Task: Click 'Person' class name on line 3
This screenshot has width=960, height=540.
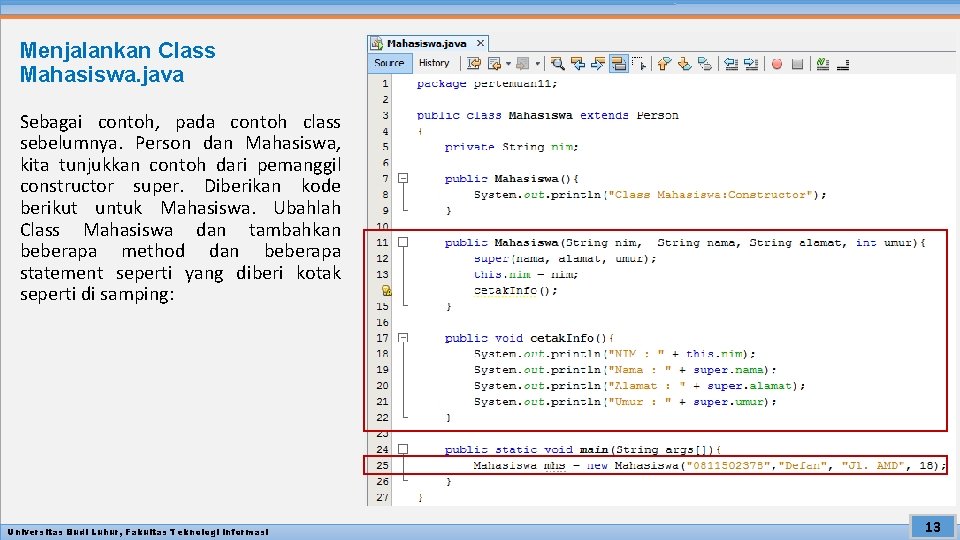Action: 657,115
